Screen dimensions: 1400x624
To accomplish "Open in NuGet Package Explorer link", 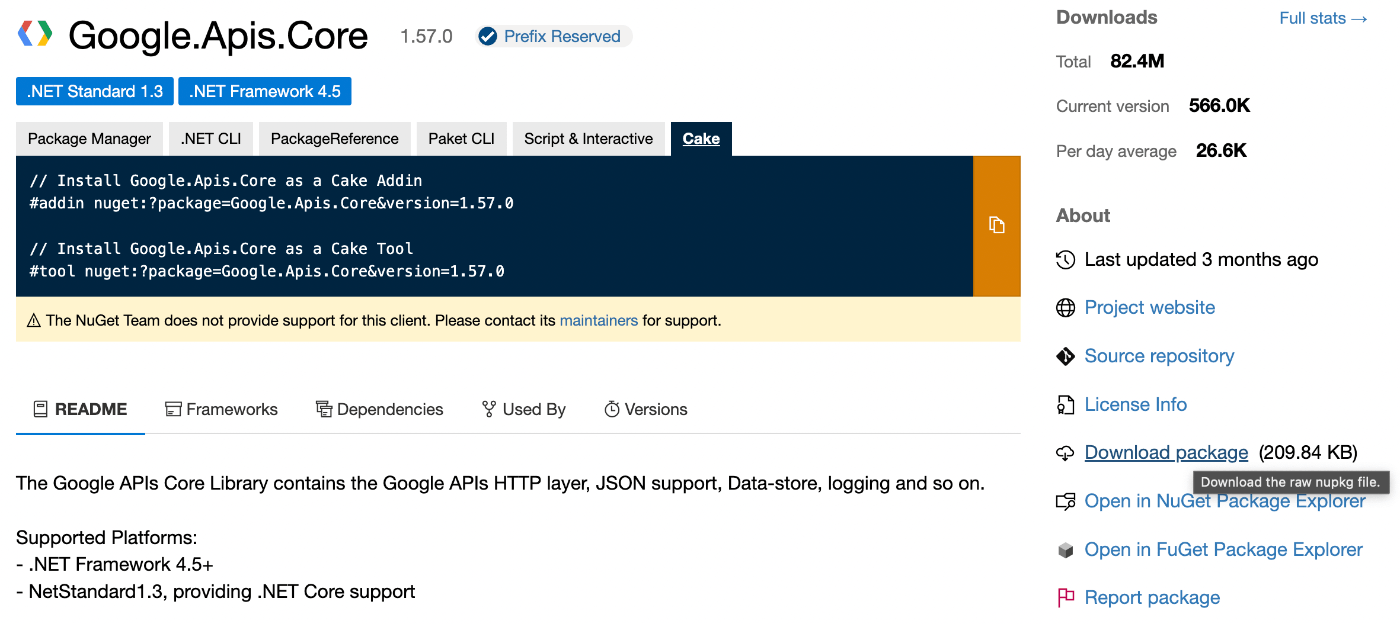I will pos(1225,501).
